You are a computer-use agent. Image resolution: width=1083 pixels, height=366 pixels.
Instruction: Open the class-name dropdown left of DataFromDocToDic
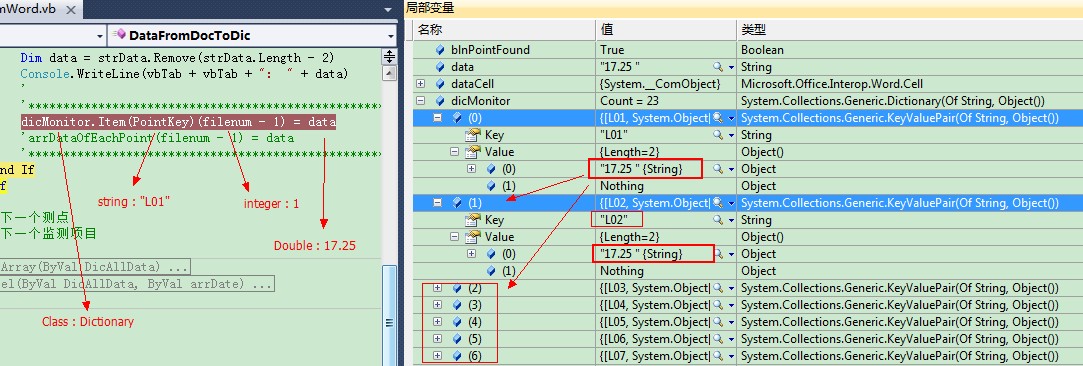(99, 35)
